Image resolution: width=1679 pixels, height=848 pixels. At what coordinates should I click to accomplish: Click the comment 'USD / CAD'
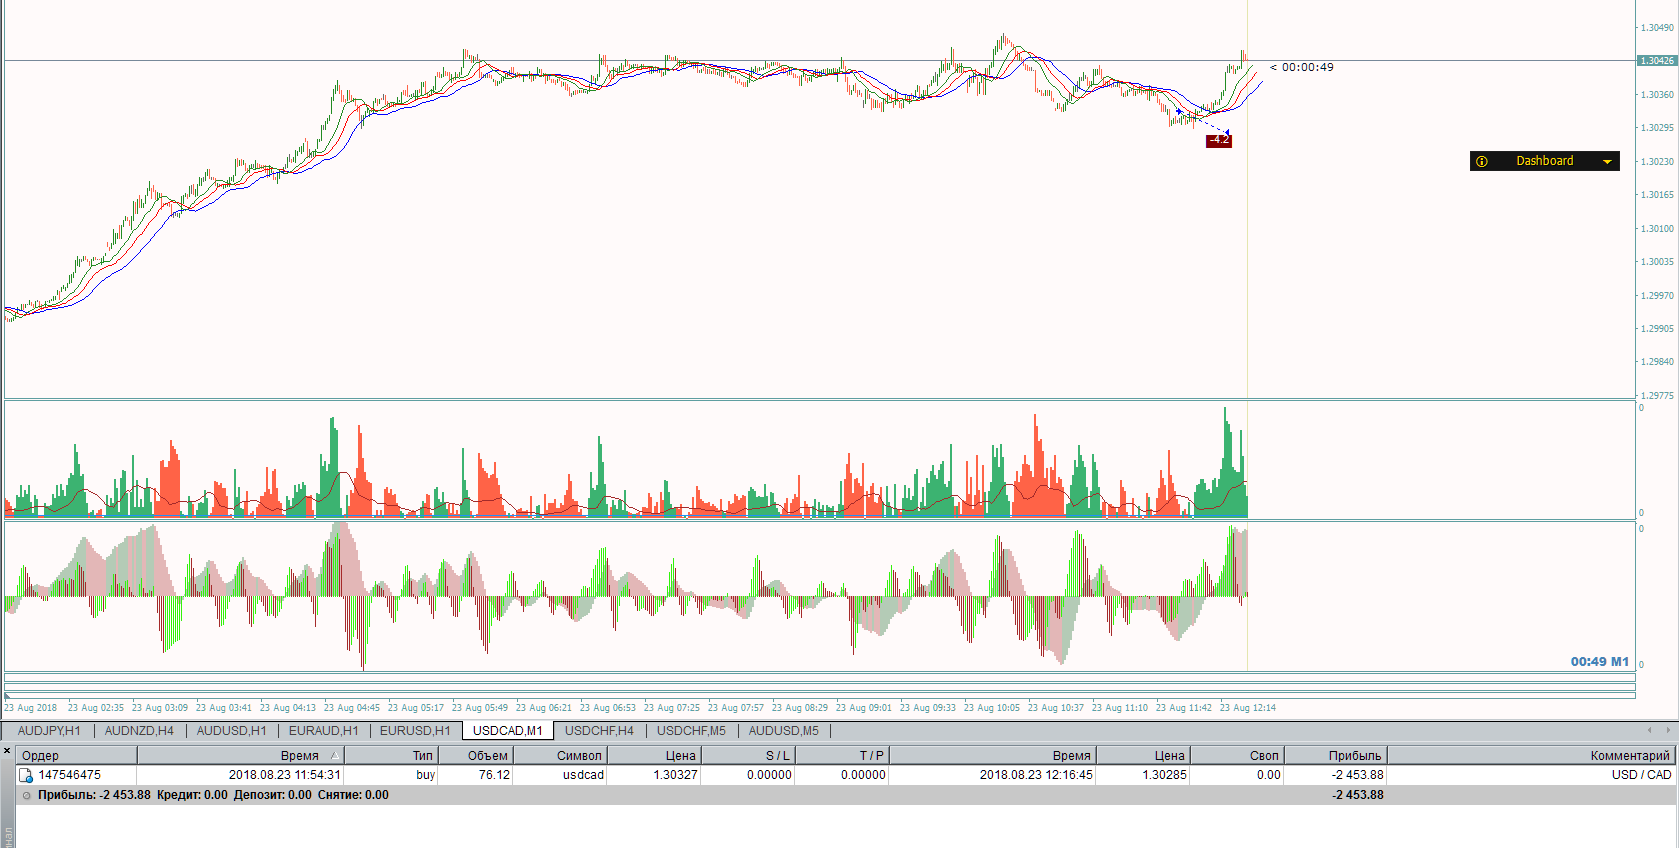click(1641, 775)
